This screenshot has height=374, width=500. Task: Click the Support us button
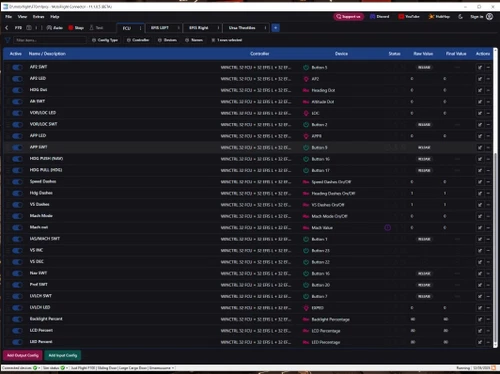tap(348, 16)
